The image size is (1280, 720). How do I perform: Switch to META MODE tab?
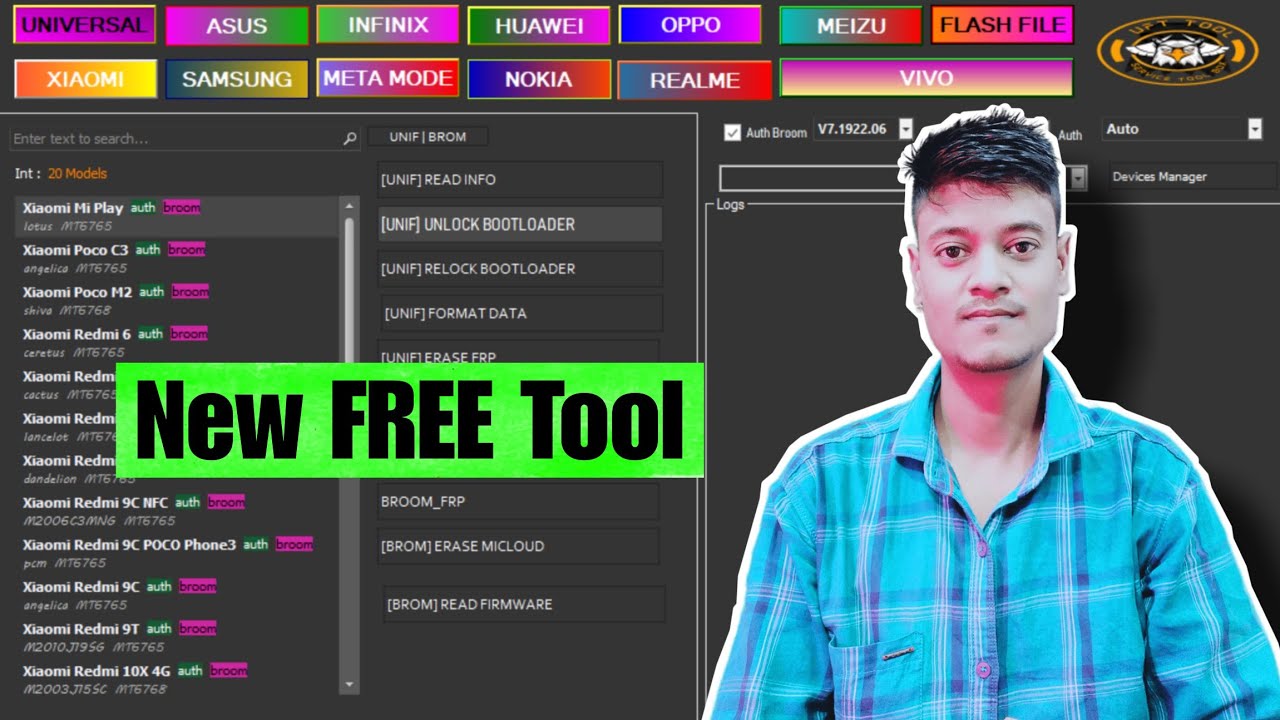388,78
